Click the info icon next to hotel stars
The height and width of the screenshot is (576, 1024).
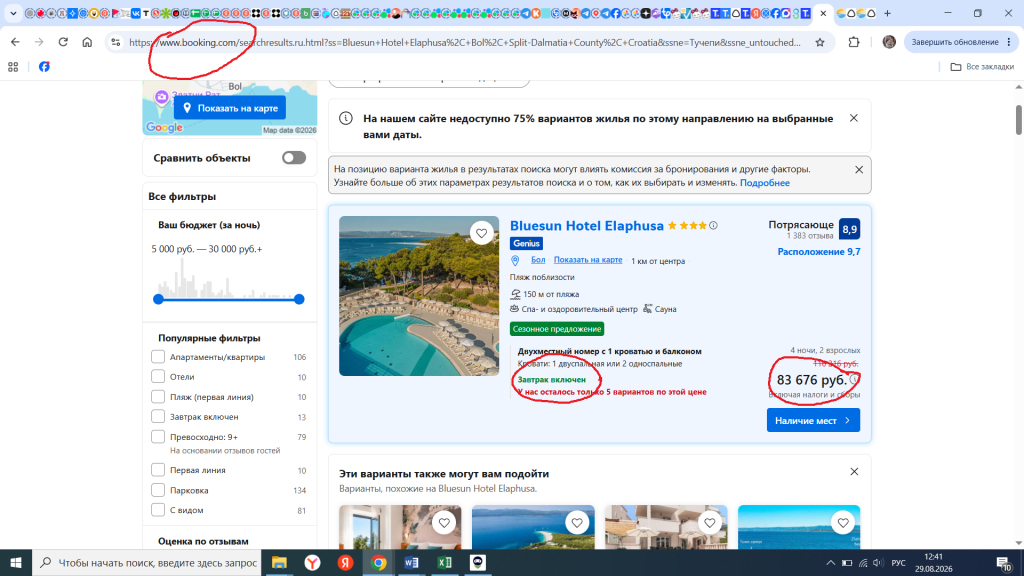713,225
